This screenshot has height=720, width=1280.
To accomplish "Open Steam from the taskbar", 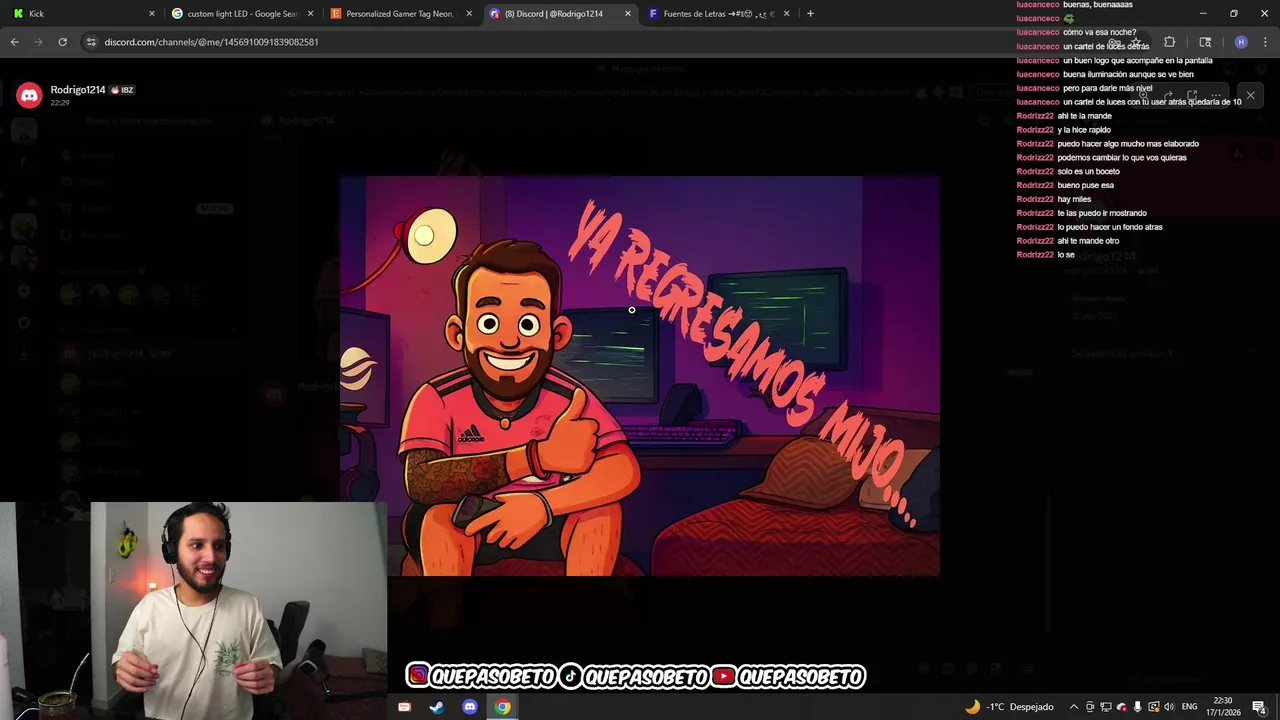I will coord(437,707).
